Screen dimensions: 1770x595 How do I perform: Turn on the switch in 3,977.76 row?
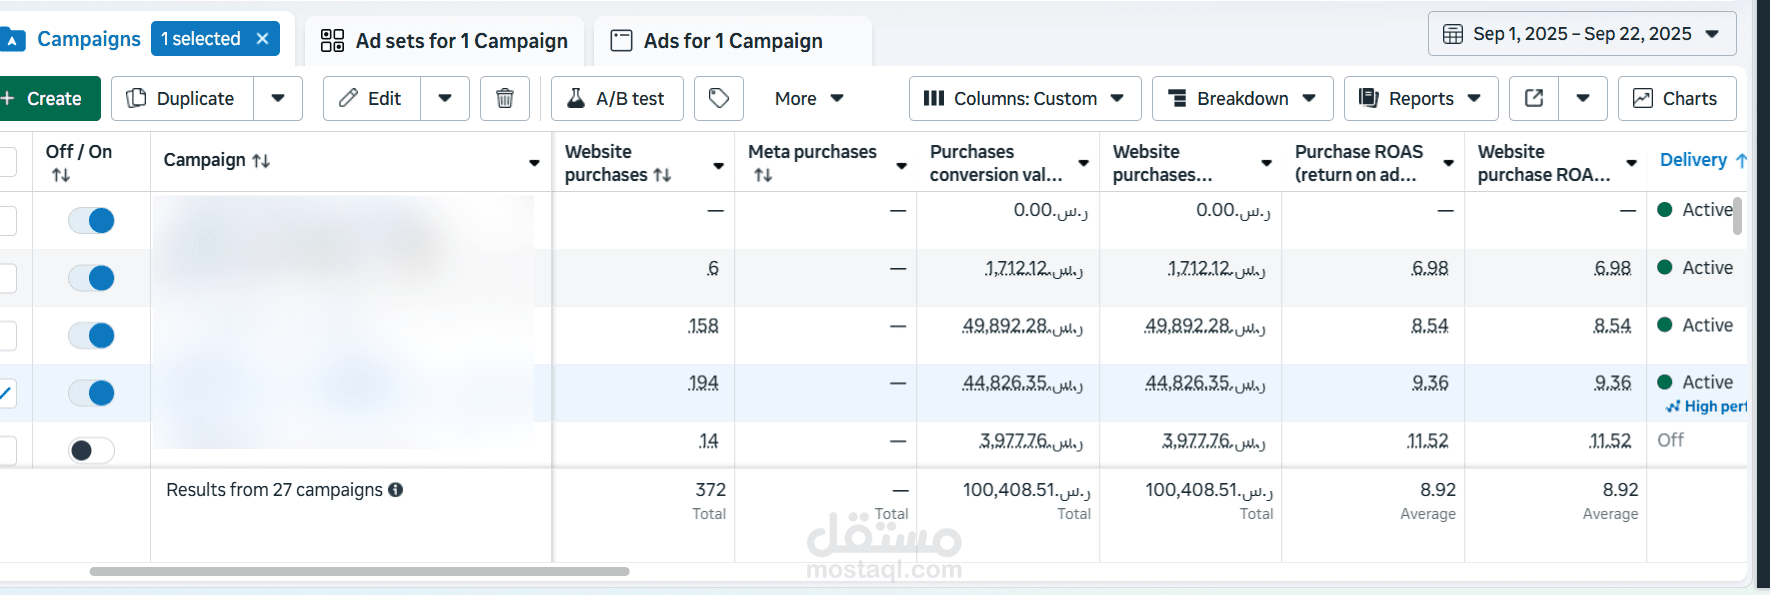click(x=91, y=450)
